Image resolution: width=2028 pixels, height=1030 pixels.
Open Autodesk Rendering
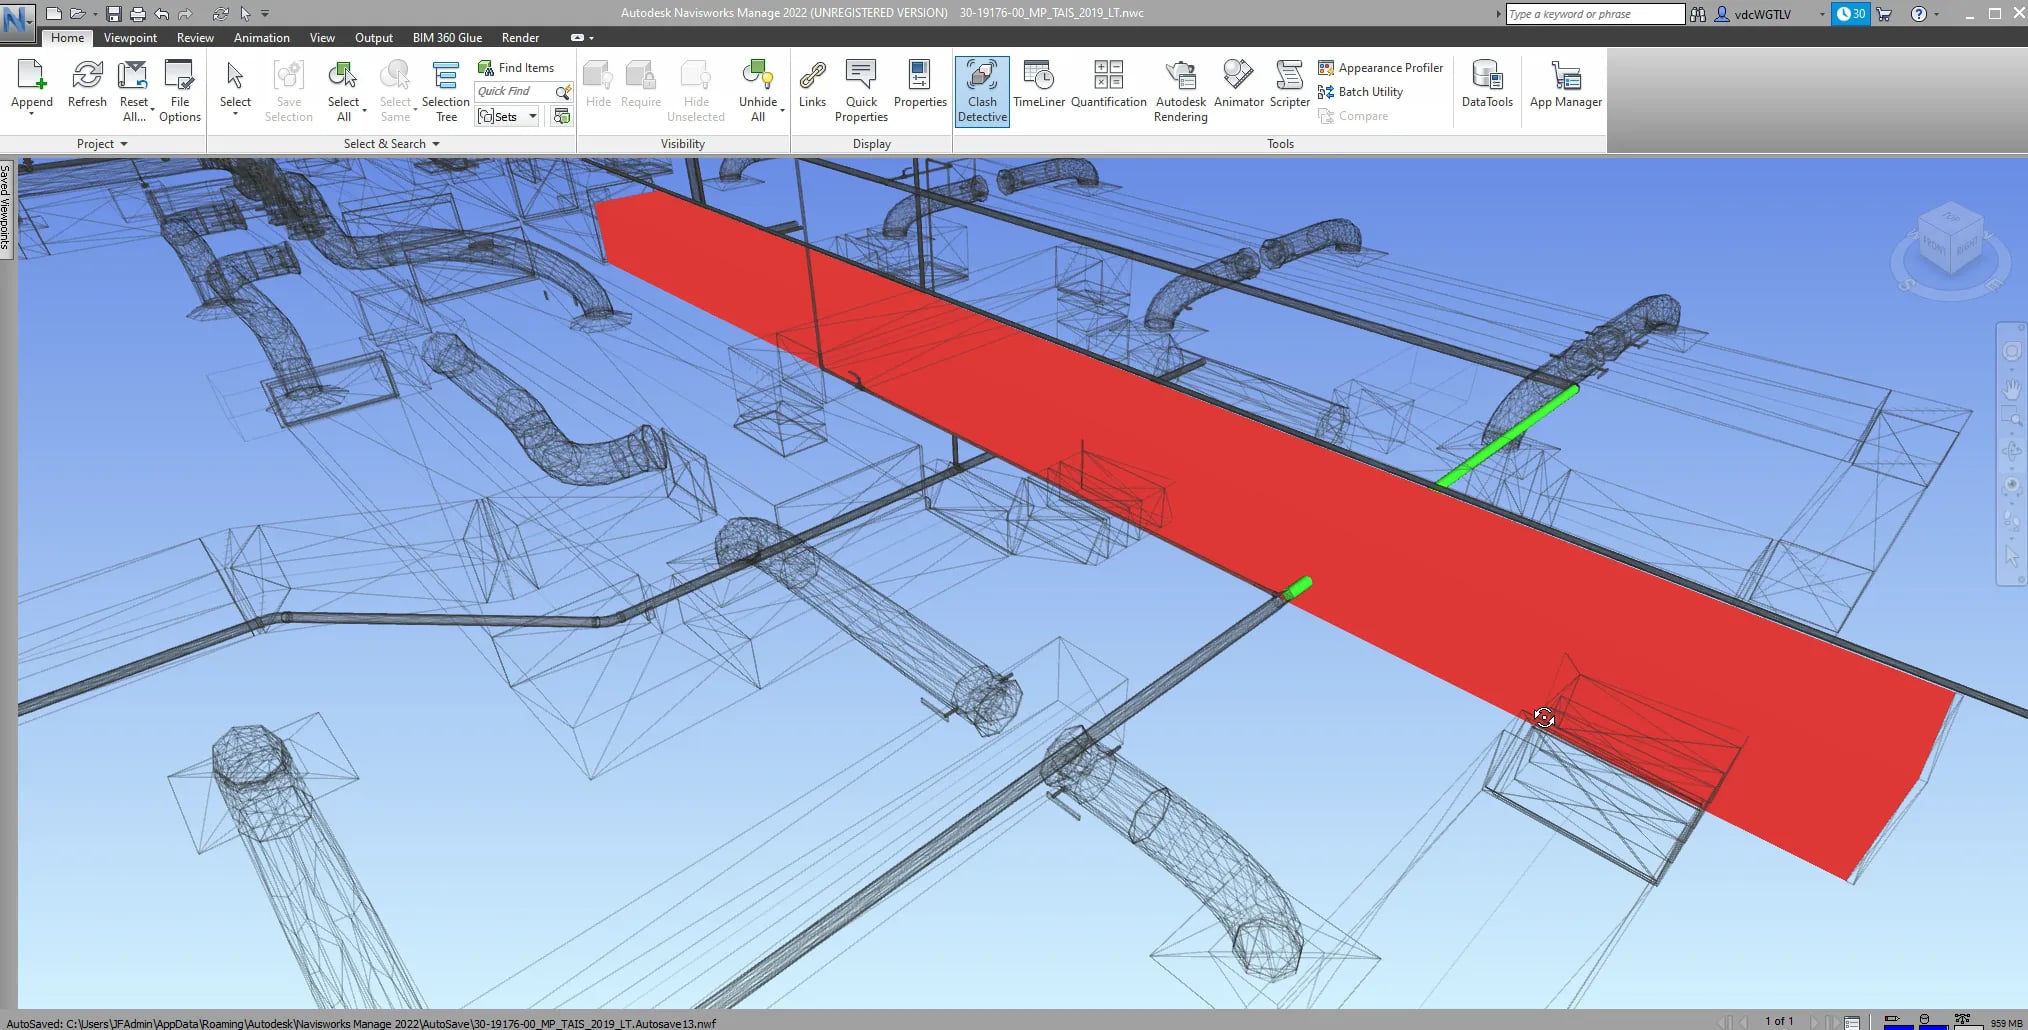[x=1180, y=90]
